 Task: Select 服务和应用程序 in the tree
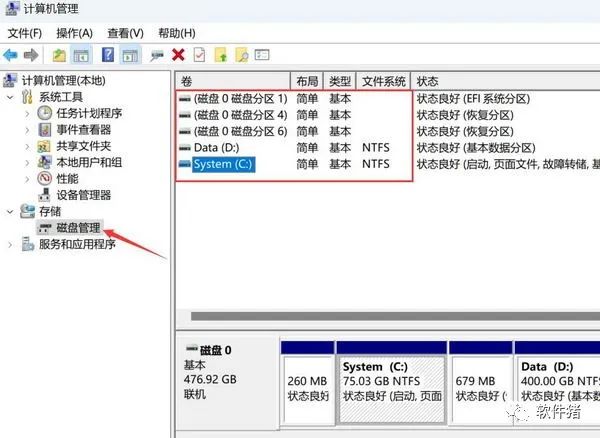coord(77,244)
